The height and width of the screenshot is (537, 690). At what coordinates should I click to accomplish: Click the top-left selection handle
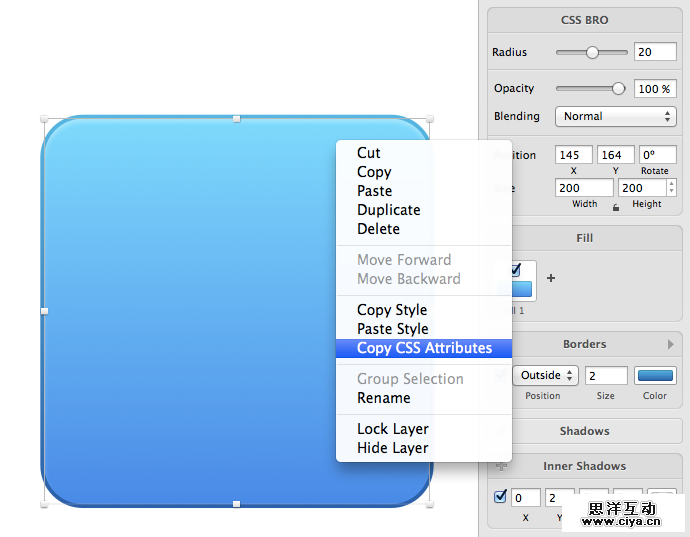[44, 119]
